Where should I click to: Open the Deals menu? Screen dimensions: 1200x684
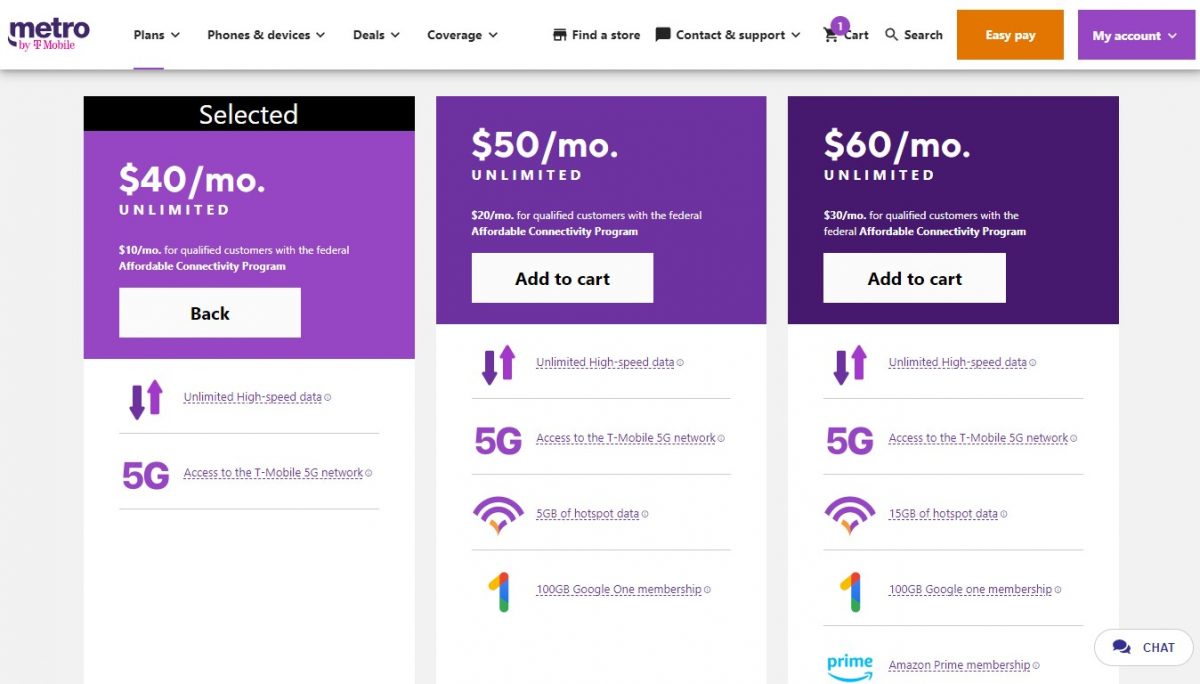[x=370, y=34]
